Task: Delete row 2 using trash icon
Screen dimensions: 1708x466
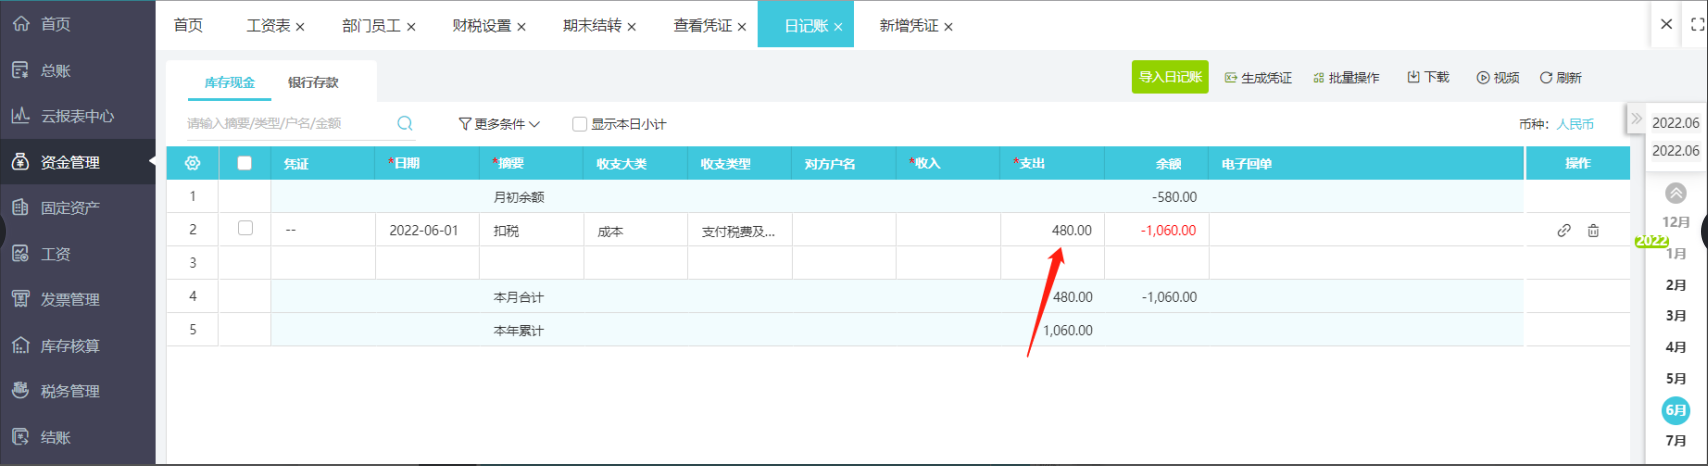Action: coord(1593,230)
